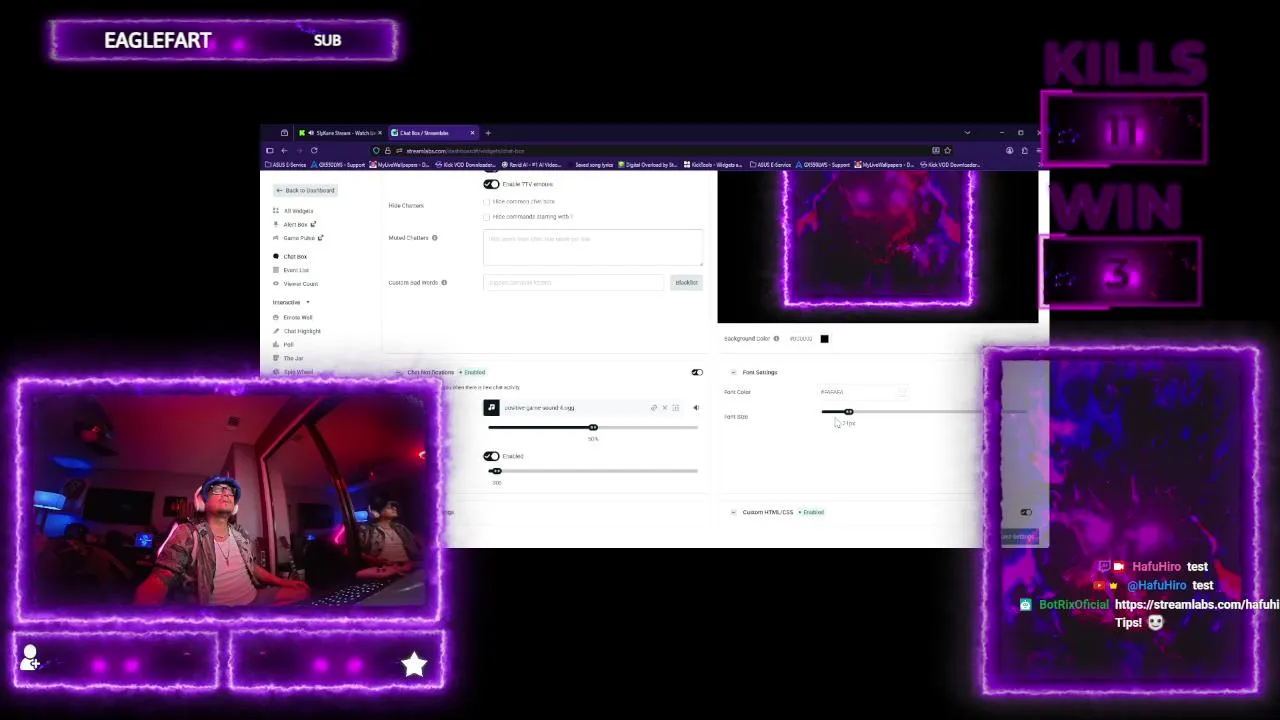Open media library icon for sound file
1280x720 pixels.
click(675, 408)
